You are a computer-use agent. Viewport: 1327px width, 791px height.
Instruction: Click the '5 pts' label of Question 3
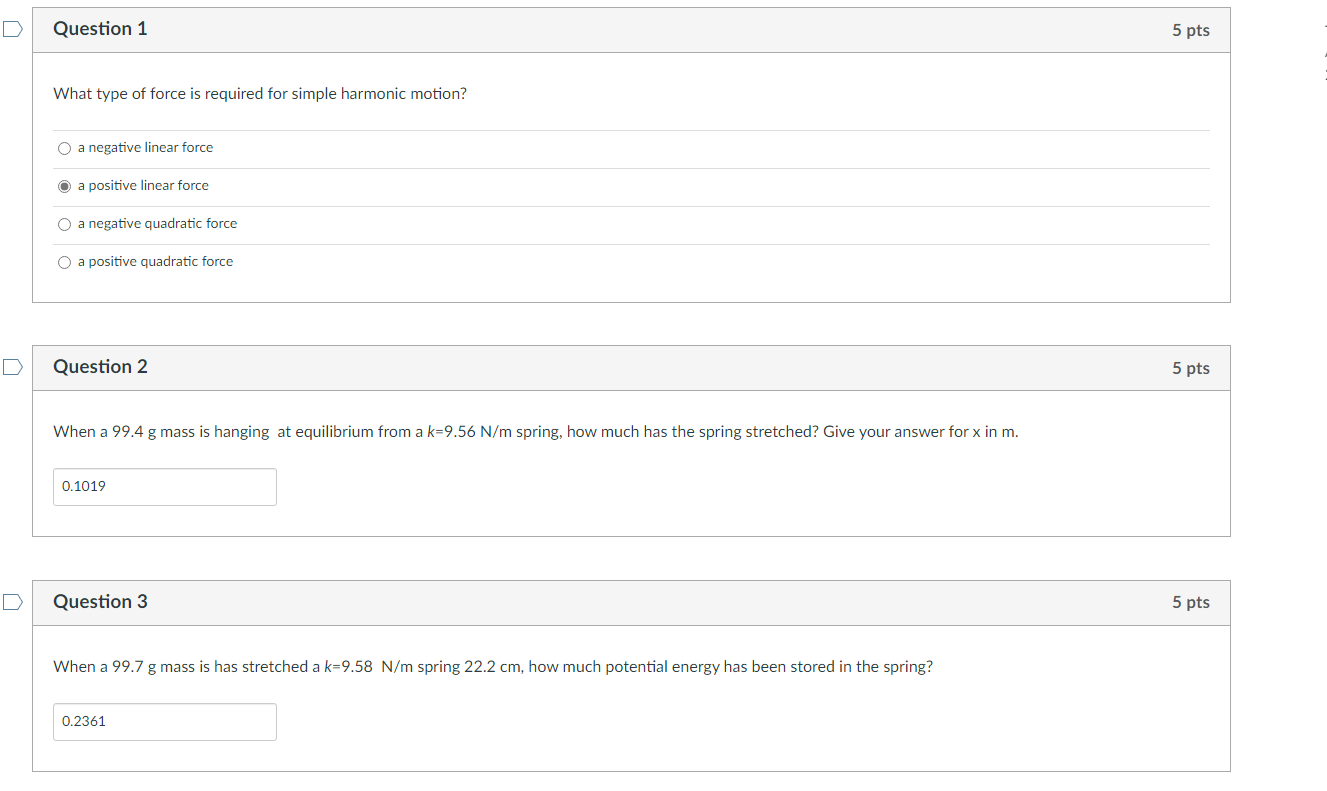(1191, 602)
